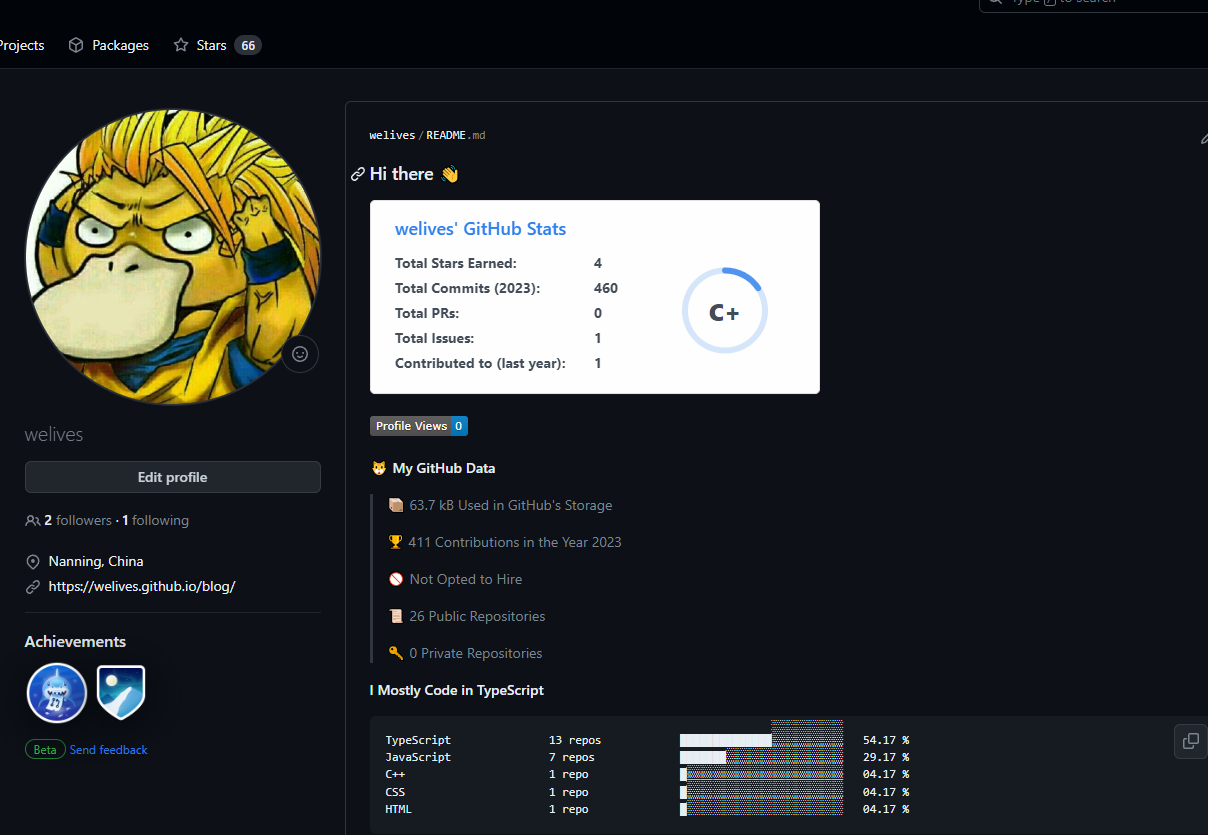This screenshot has width=1208, height=835.
Task: Click the JavaScript 29.17 % progress bar
Action: [761, 757]
